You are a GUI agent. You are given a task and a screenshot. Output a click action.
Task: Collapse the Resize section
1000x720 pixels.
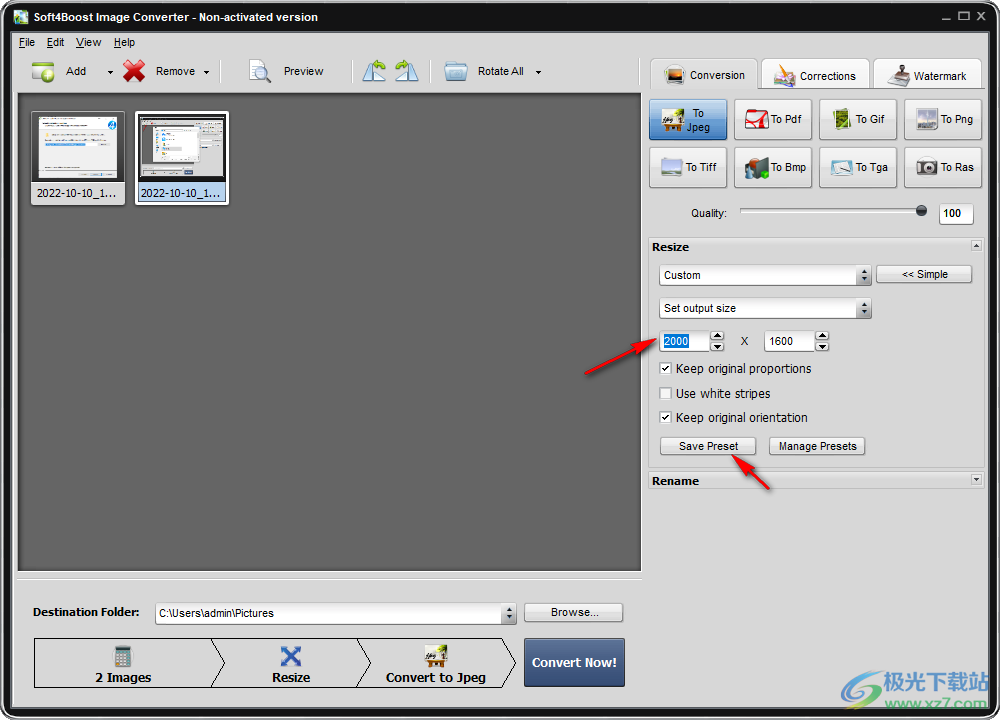976,246
